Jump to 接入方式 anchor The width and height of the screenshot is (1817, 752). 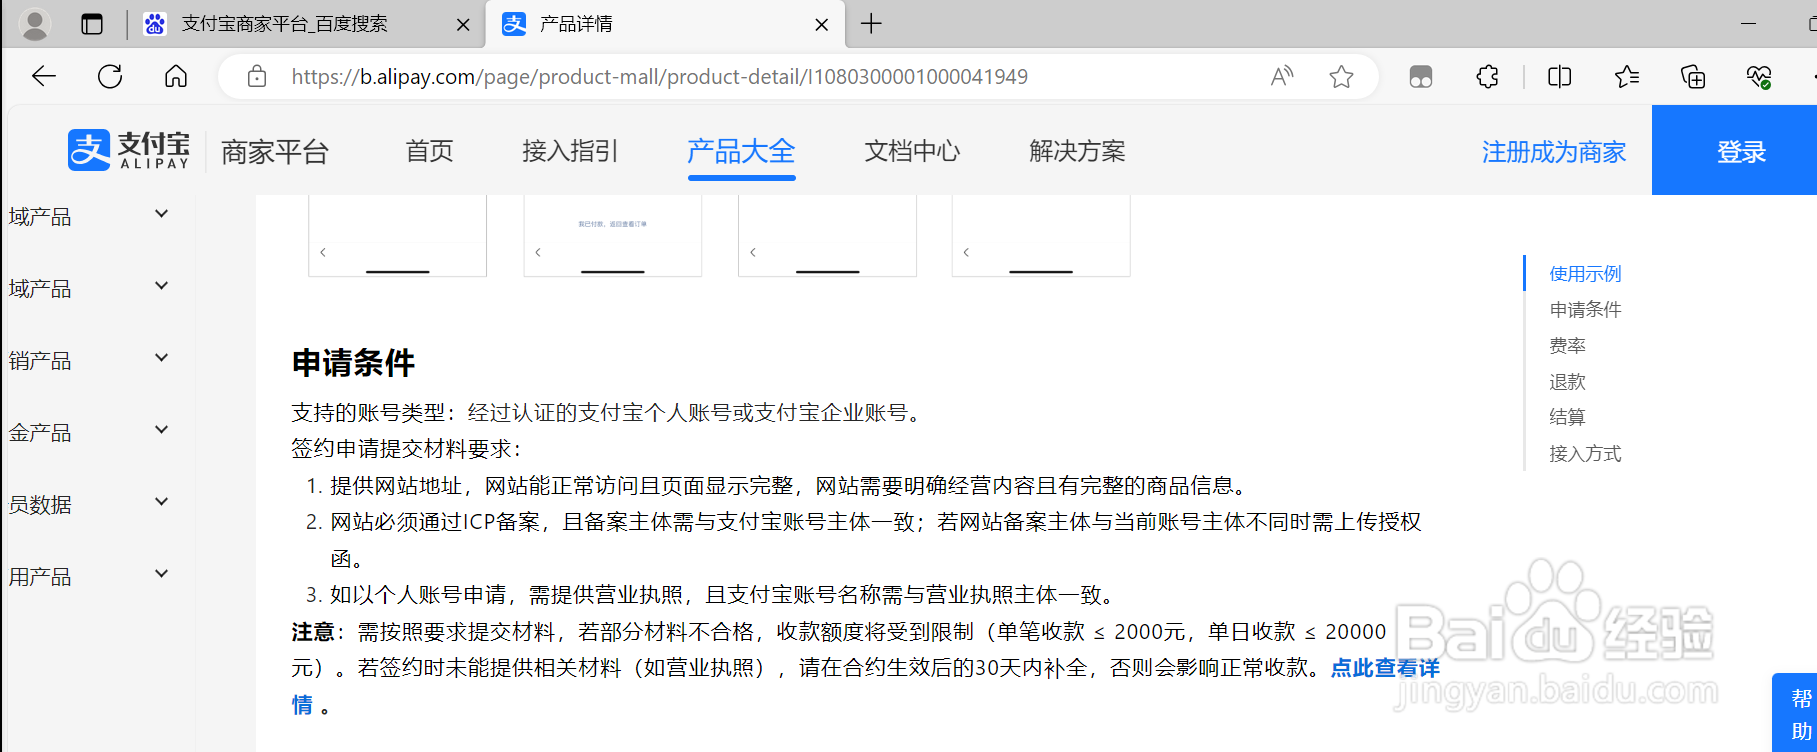point(1585,453)
